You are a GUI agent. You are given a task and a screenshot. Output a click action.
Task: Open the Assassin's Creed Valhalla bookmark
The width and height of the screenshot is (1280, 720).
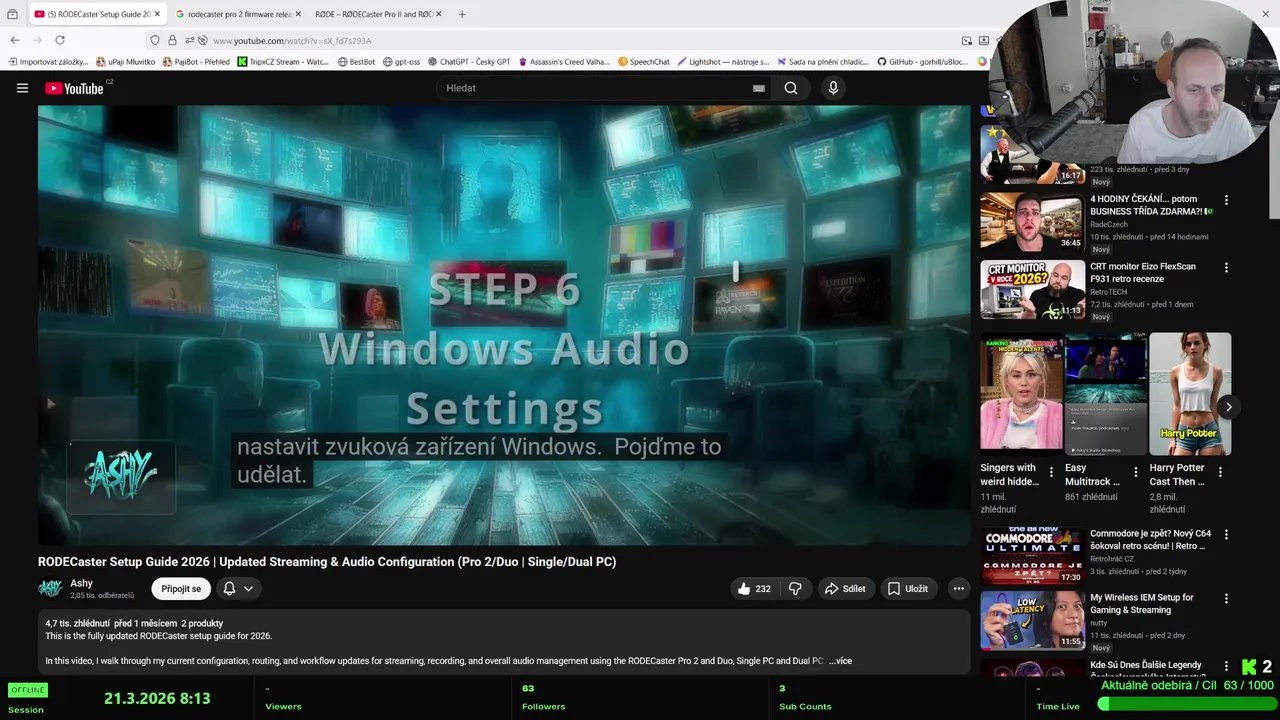[564, 62]
